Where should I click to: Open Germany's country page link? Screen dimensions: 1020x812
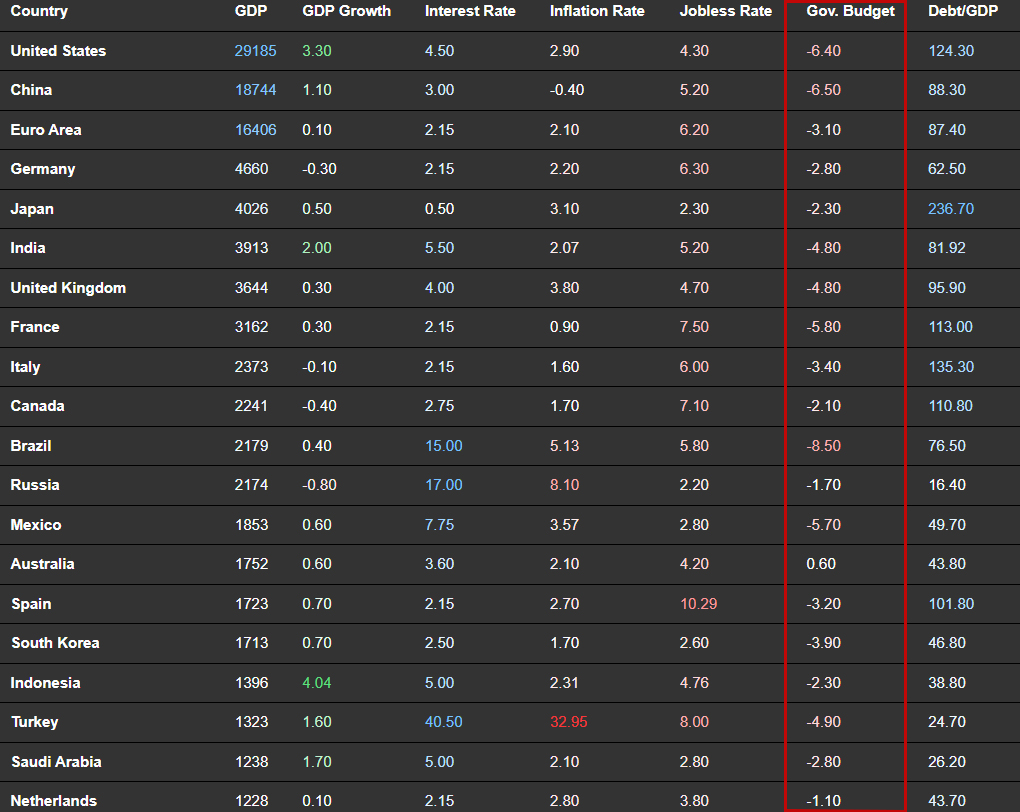tap(43, 169)
